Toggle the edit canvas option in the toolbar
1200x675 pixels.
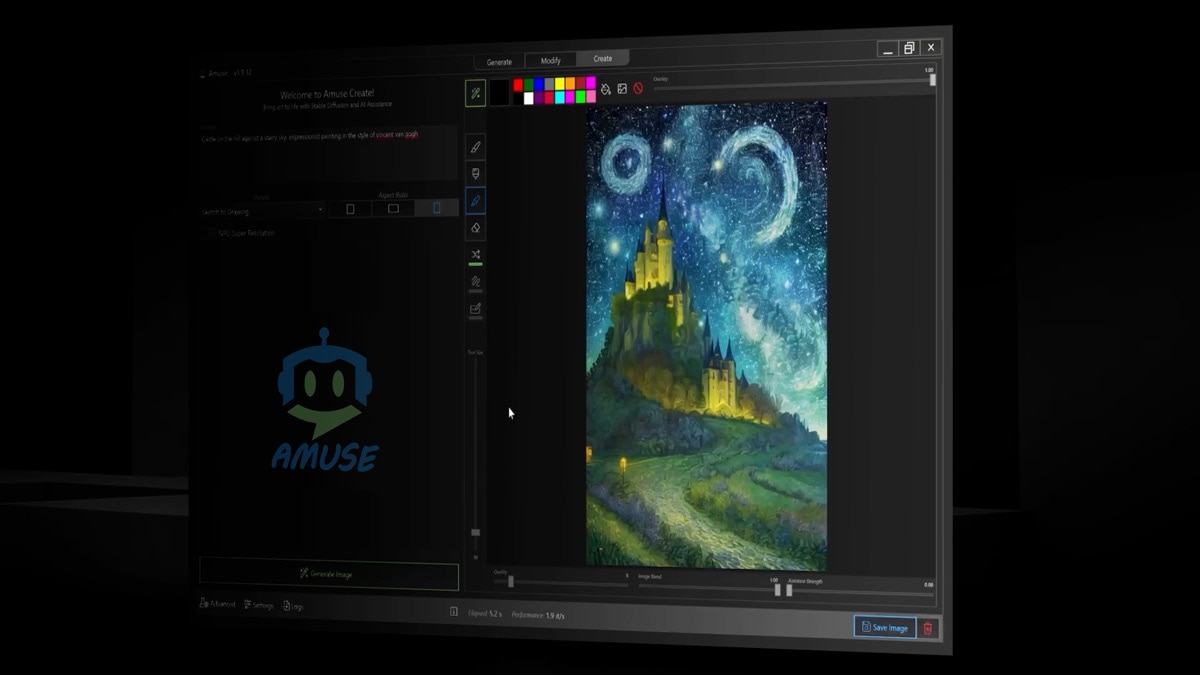pos(476,309)
